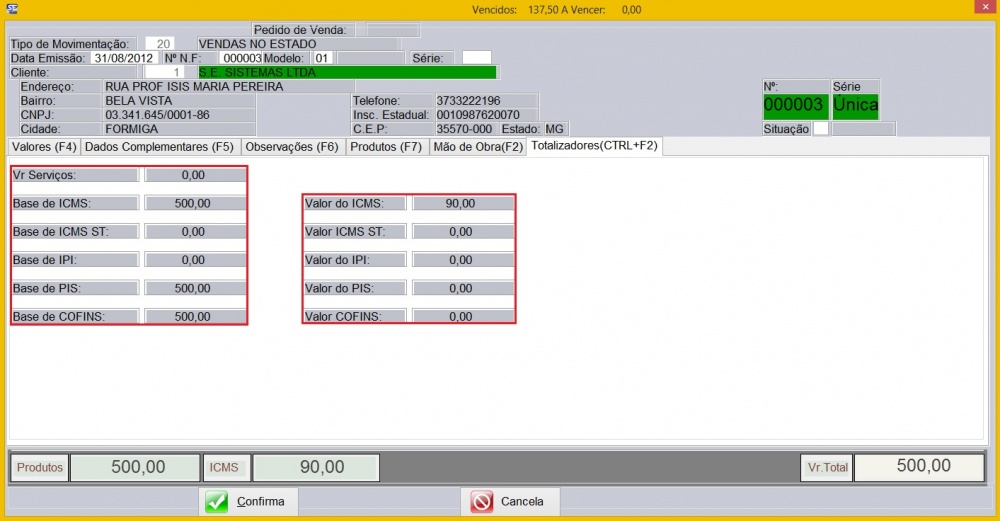The height and width of the screenshot is (521, 1000).
Task: Click the Nº N.F. number field
Action: point(240,58)
